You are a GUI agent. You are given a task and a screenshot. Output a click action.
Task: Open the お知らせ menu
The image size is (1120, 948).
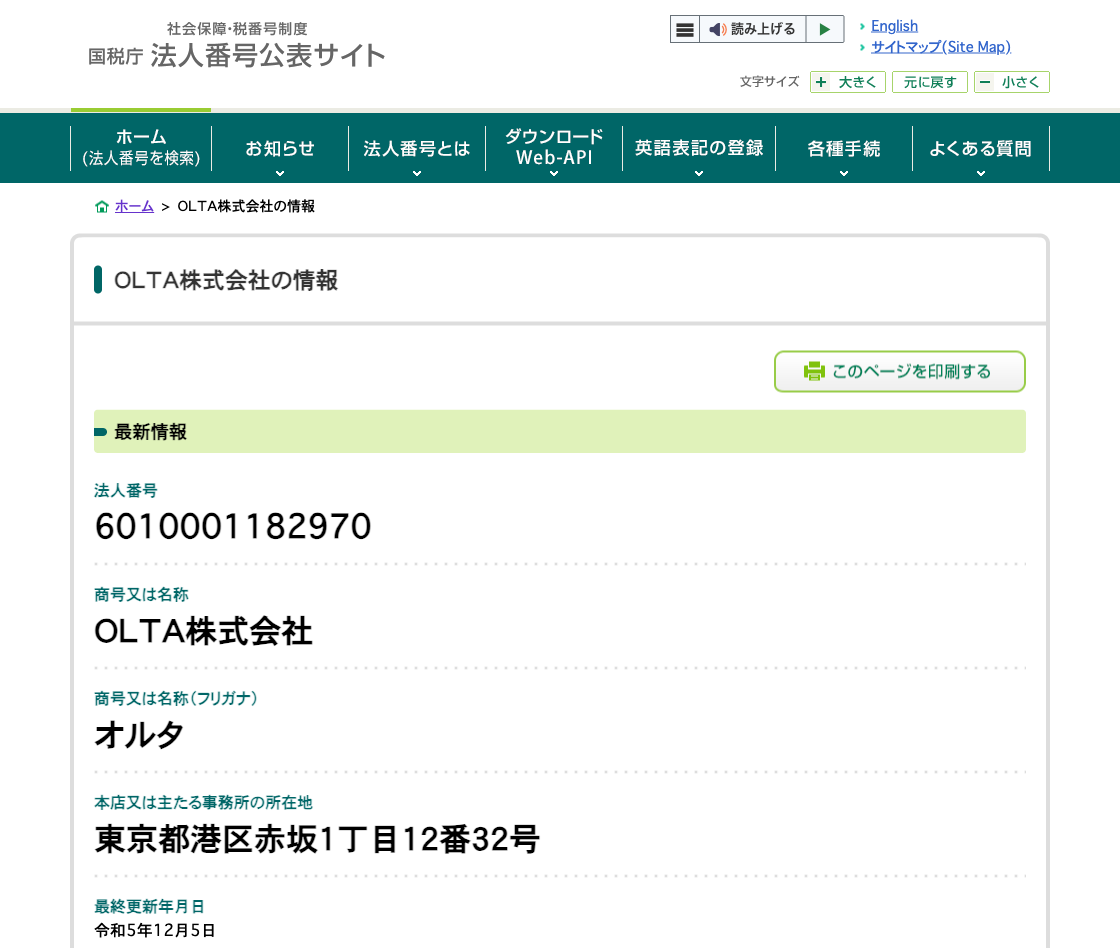280,148
